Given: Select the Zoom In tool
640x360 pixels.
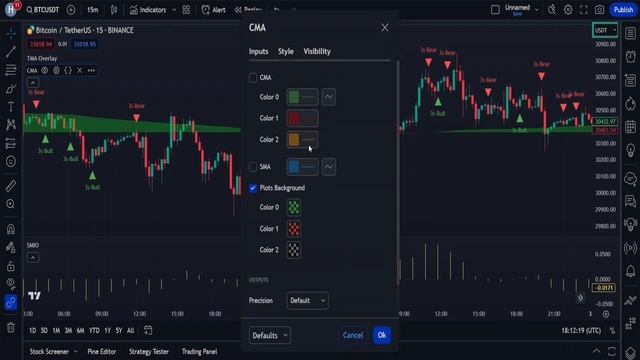Looking at the screenshot, I should click(11, 204).
